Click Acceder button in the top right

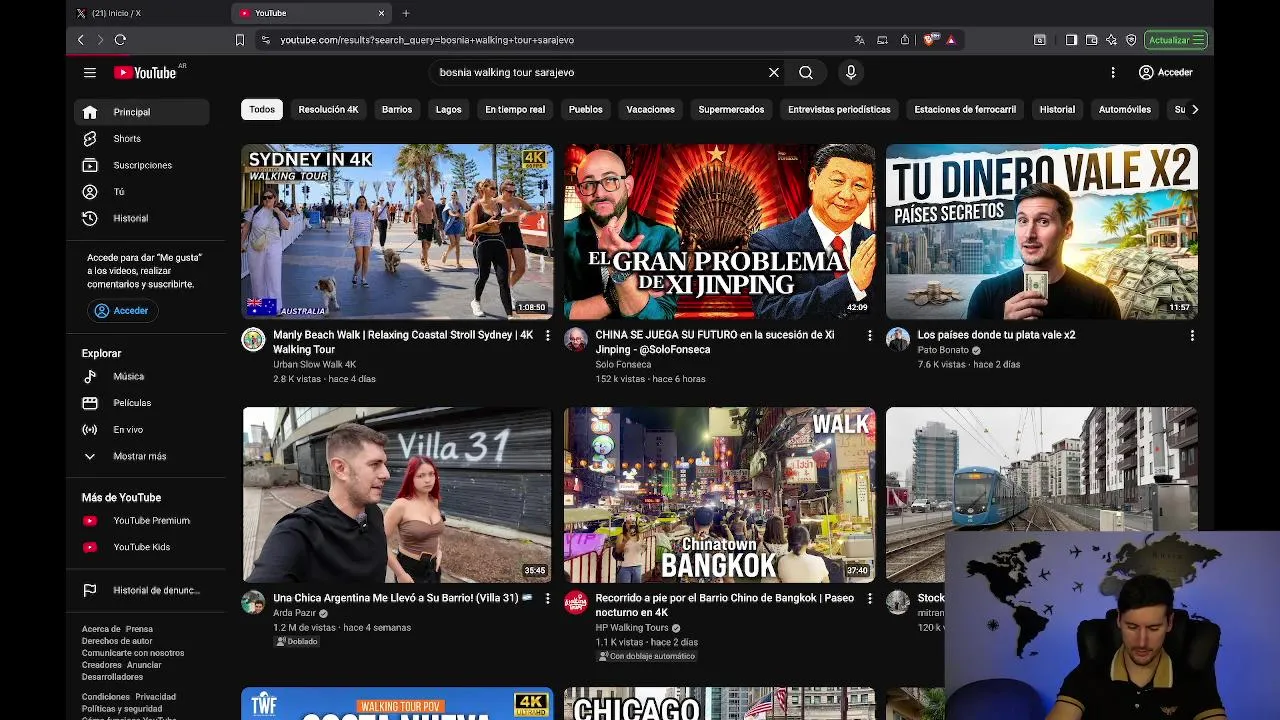tap(1166, 72)
